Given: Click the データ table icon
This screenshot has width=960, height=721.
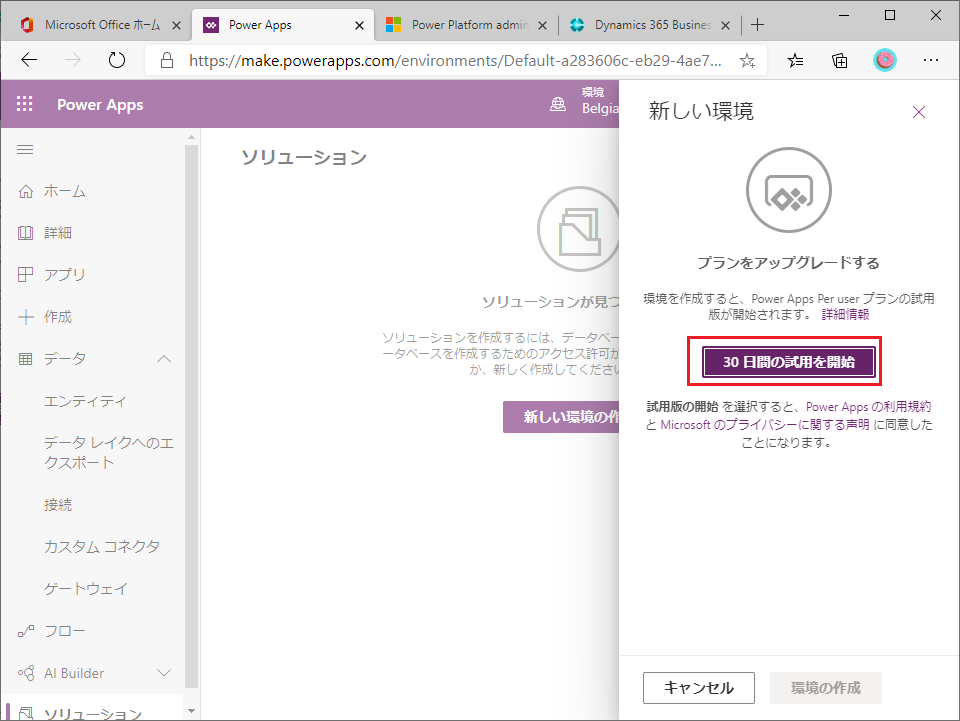Looking at the screenshot, I should tap(26, 359).
